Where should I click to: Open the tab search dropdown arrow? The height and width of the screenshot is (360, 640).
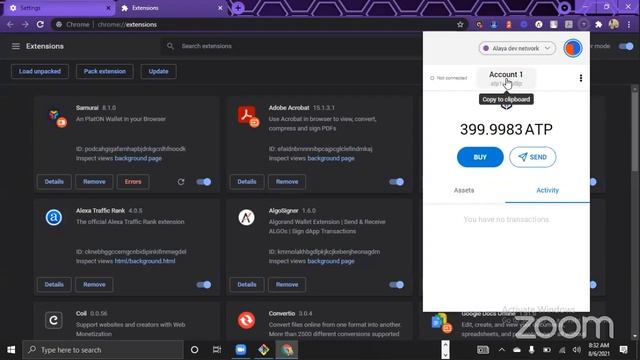[564, 8]
